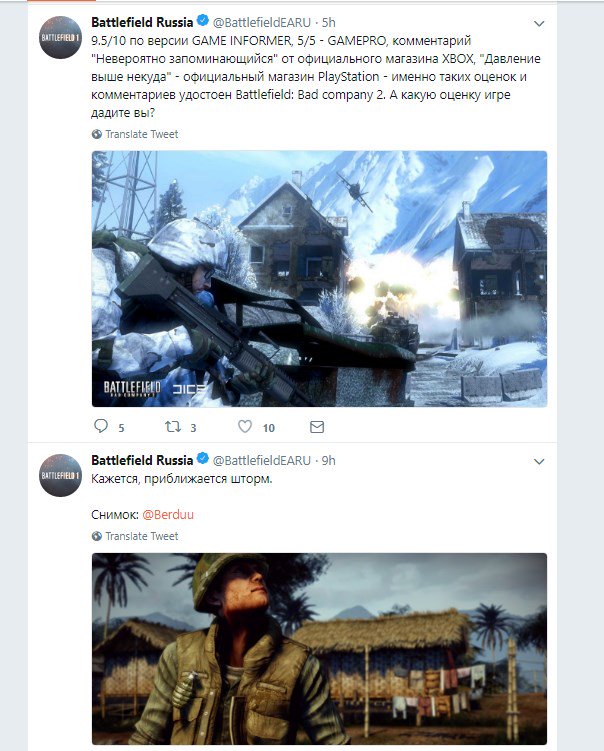Screen dimensions: 604x751
Task: Send first tweet via direct message envelope
Action: pos(317,427)
